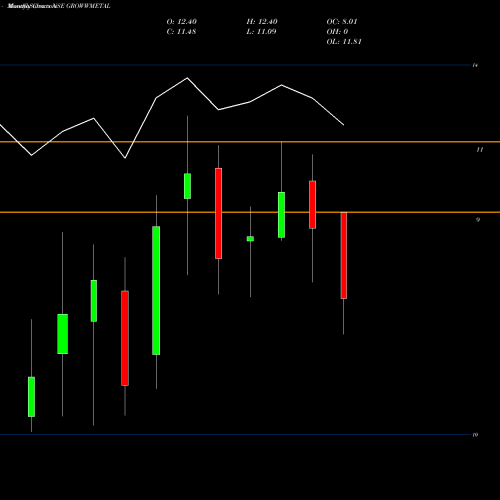Image resolution: width=500 pixels, height=500 pixels.
Task: Select the low value 'L: 11.09'
Action: pyautogui.click(x=261, y=32)
